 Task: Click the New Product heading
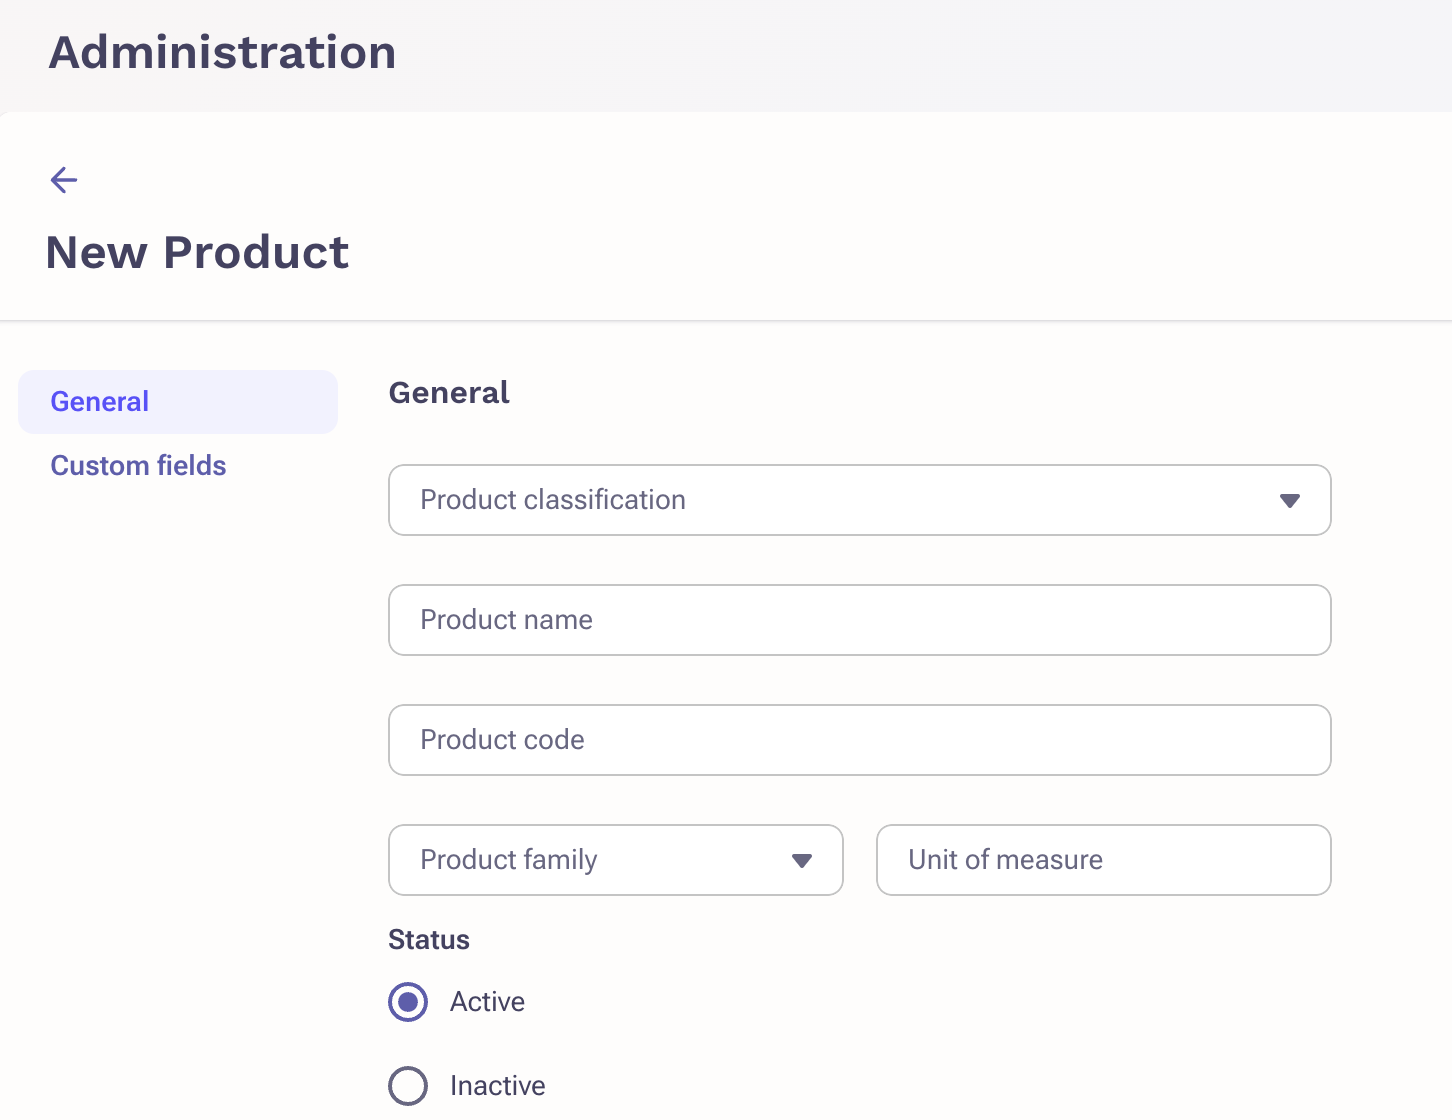(197, 252)
